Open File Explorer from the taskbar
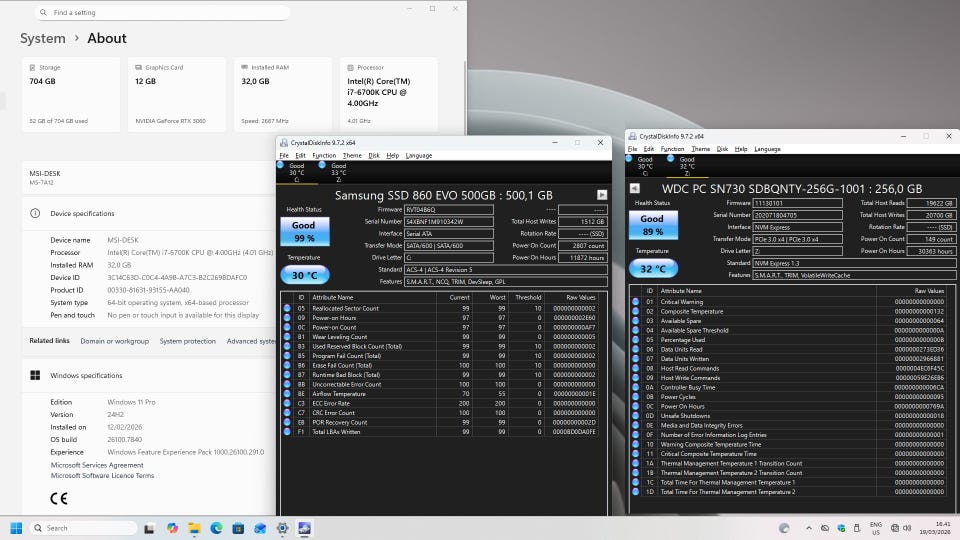Image resolution: width=960 pixels, height=540 pixels. coord(194,528)
